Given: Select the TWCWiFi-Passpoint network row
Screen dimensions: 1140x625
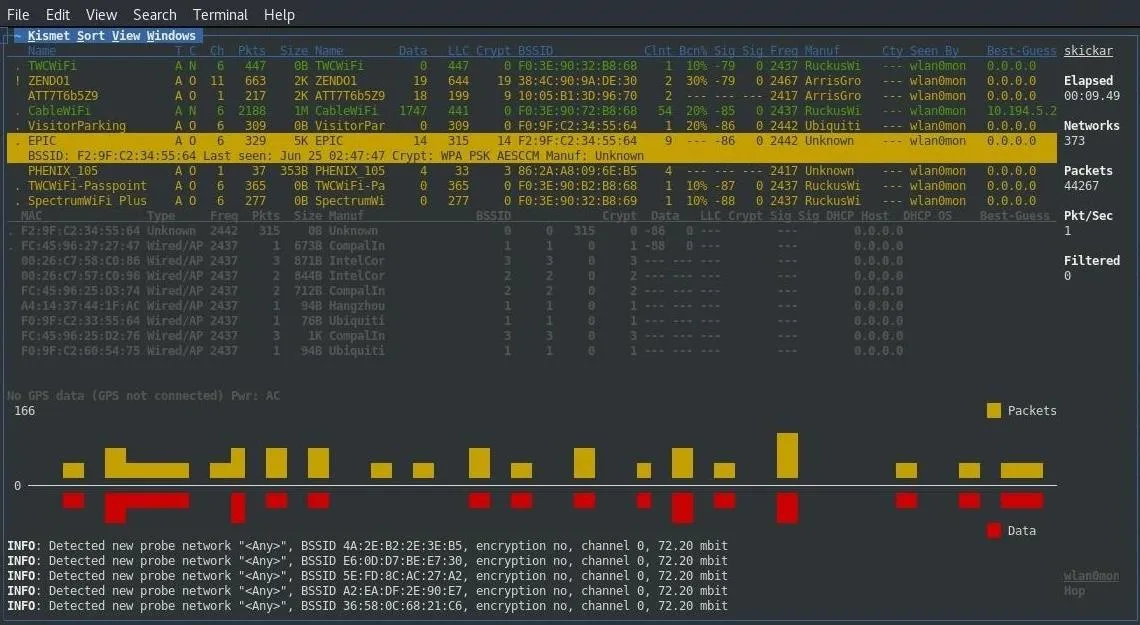Looking at the screenshot, I should coord(531,186).
